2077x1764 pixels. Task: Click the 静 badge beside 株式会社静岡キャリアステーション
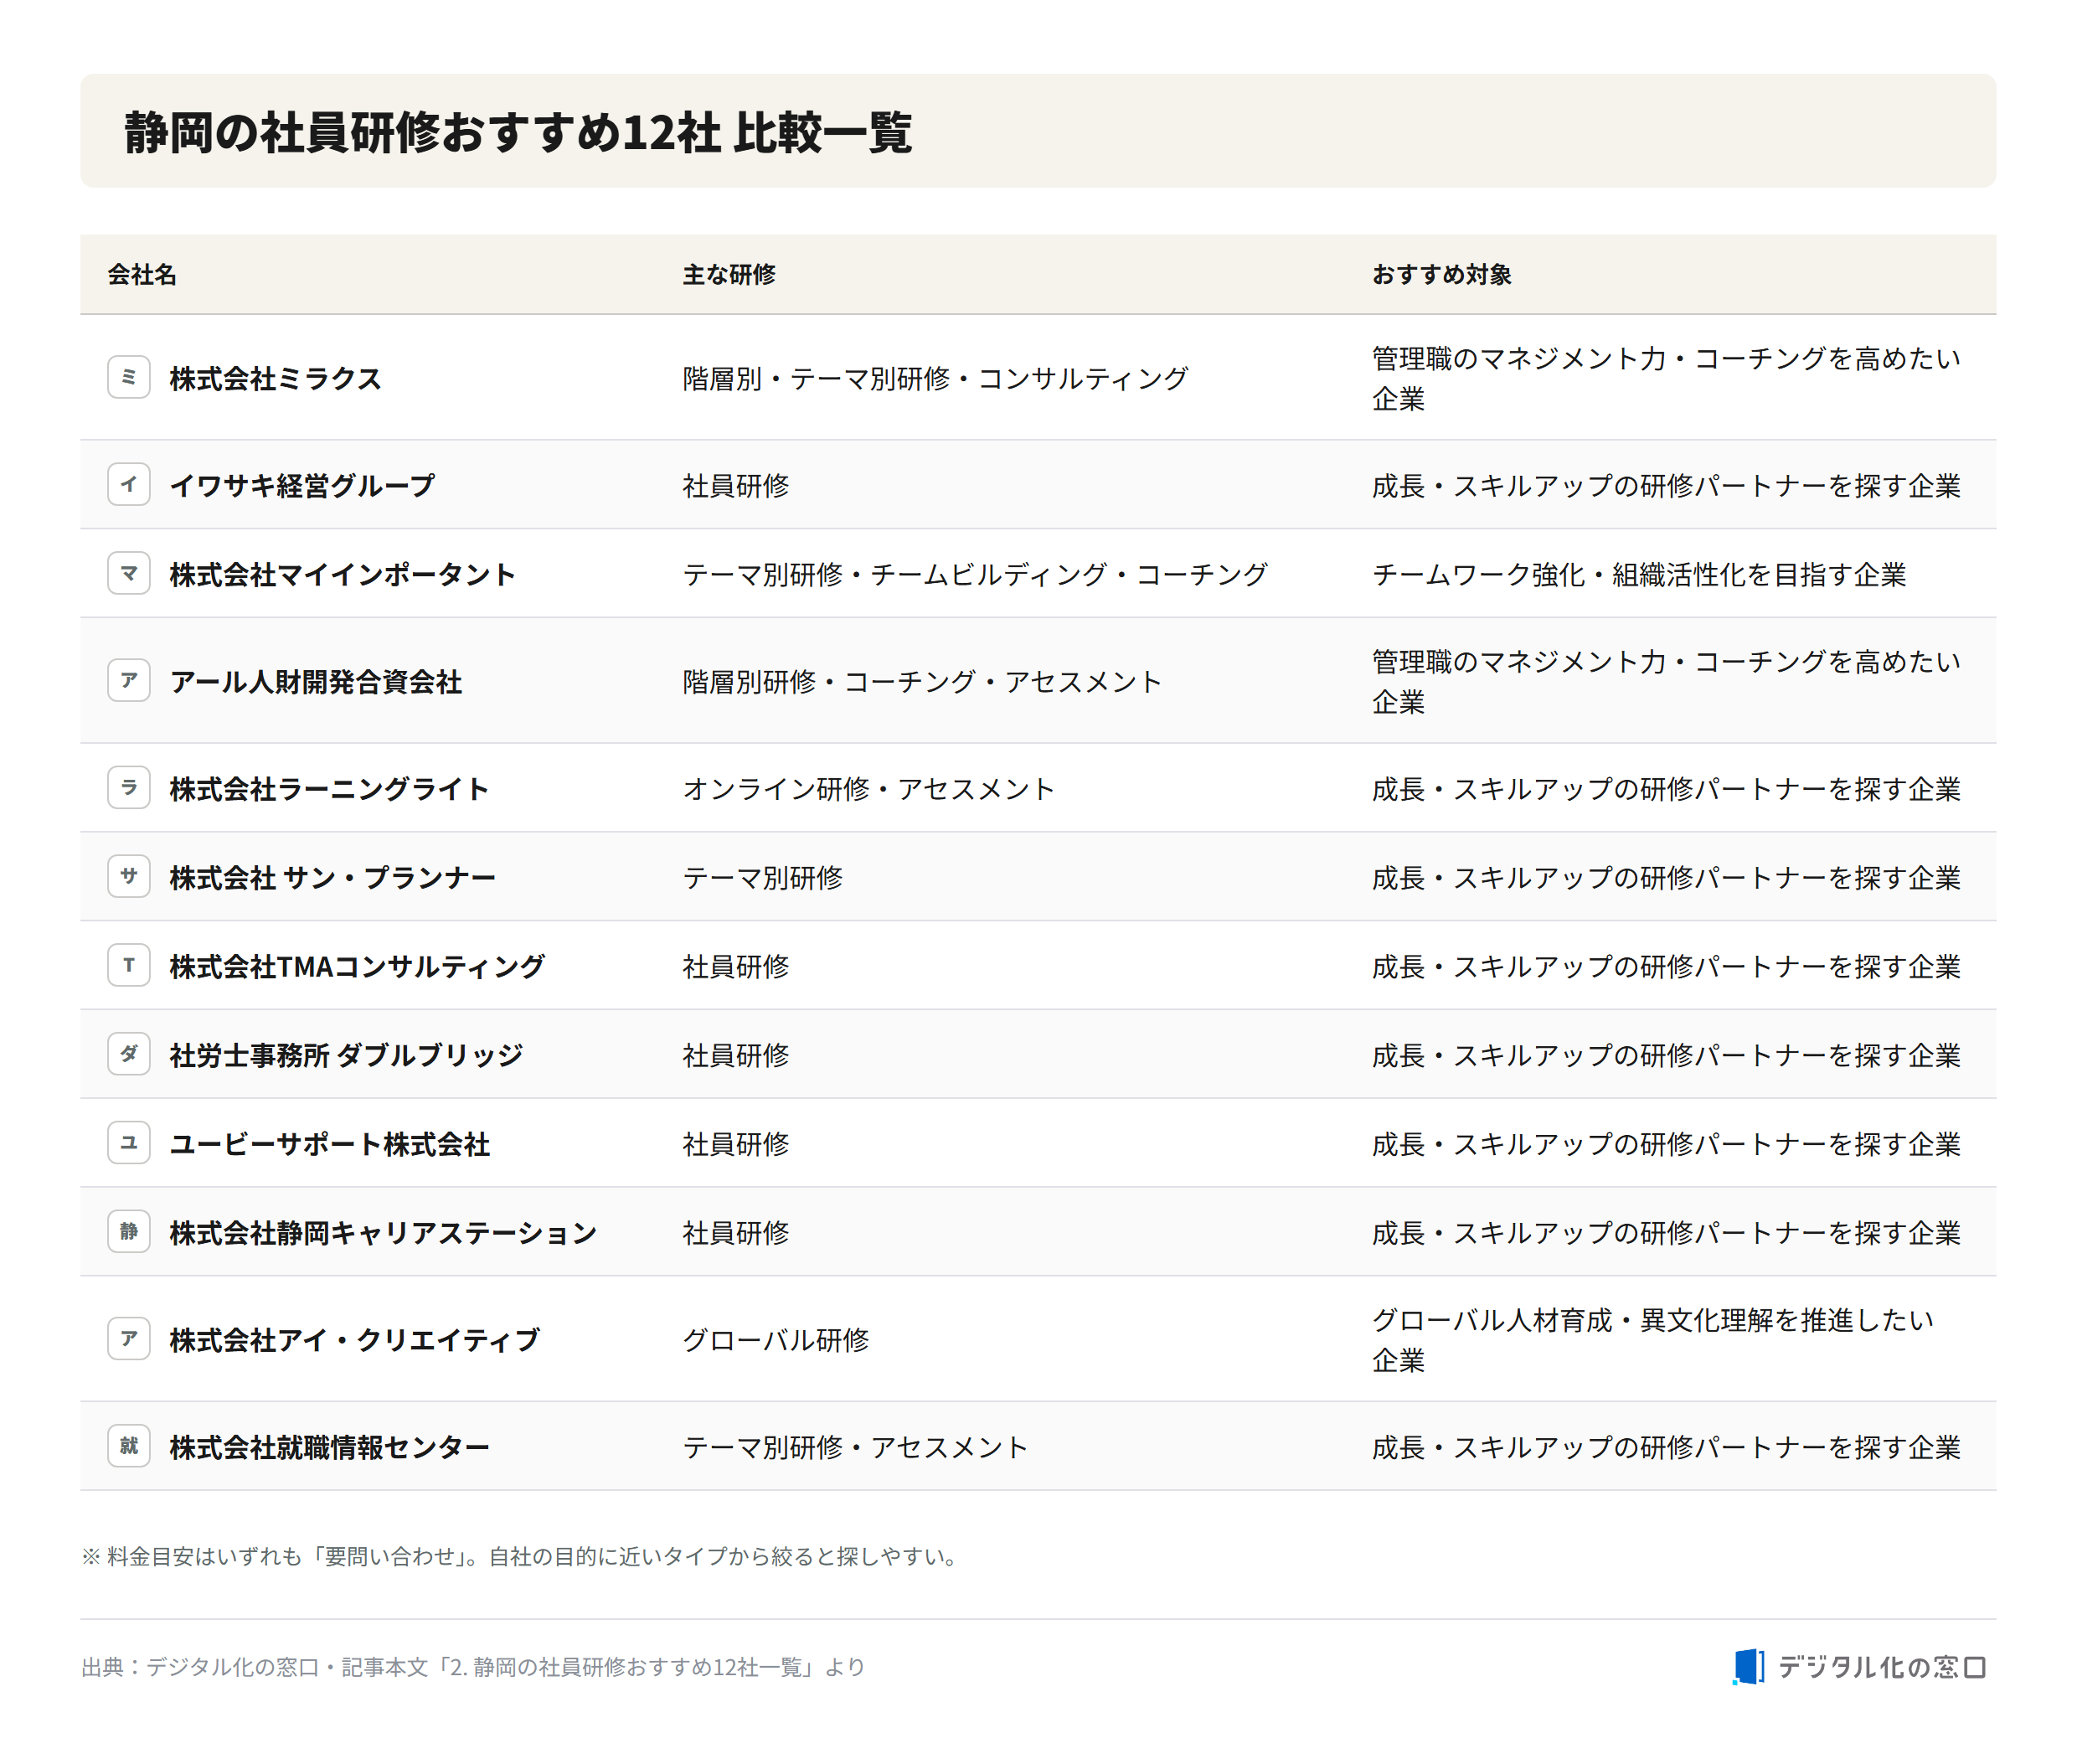[129, 1232]
